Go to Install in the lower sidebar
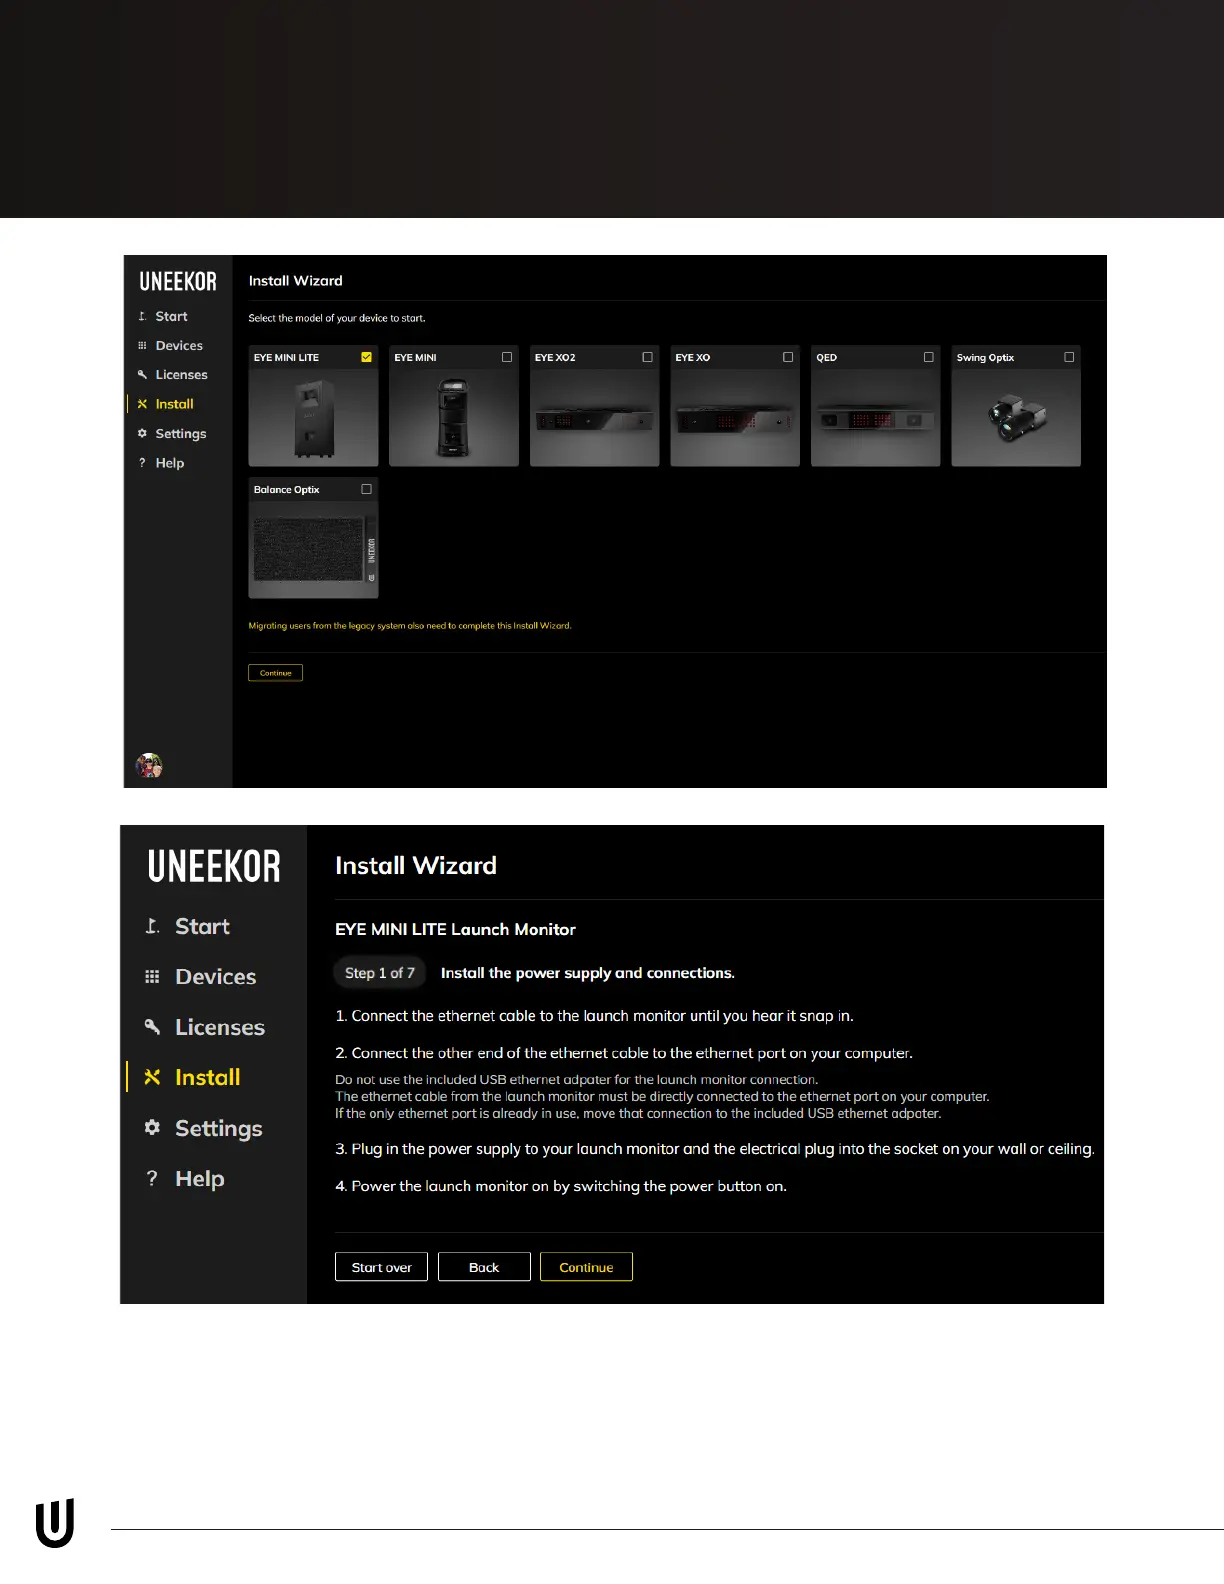1224x1584 pixels. click(207, 1077)
